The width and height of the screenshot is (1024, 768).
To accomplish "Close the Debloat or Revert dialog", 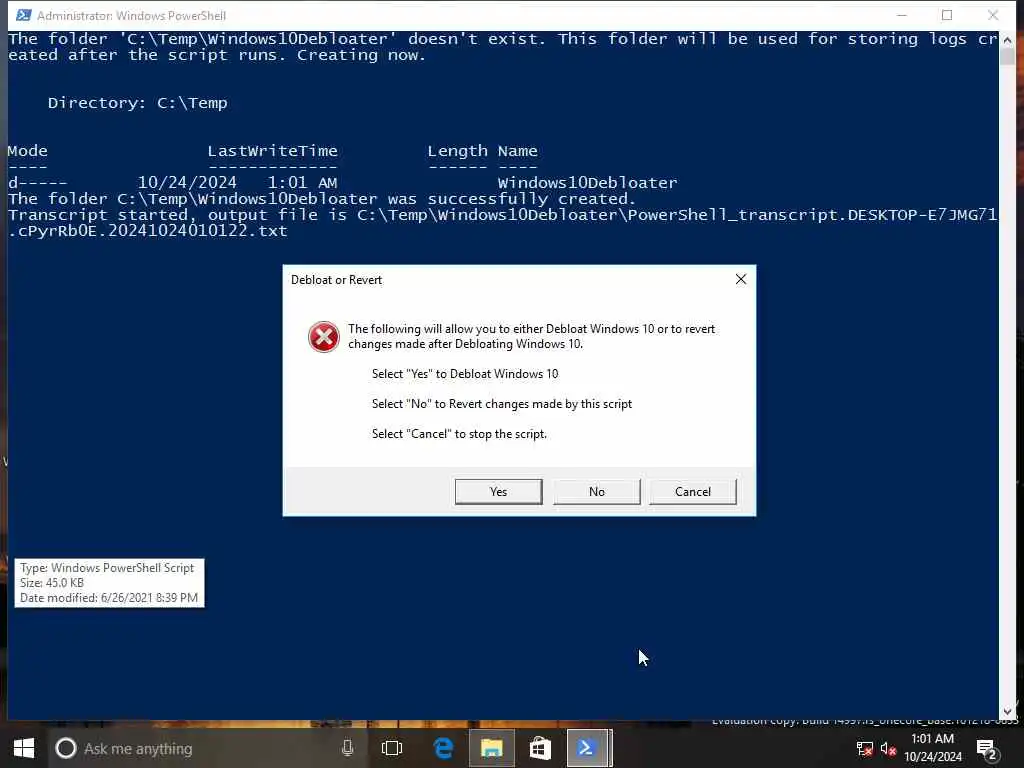I will pyautogui.click(x=741, y=280).
